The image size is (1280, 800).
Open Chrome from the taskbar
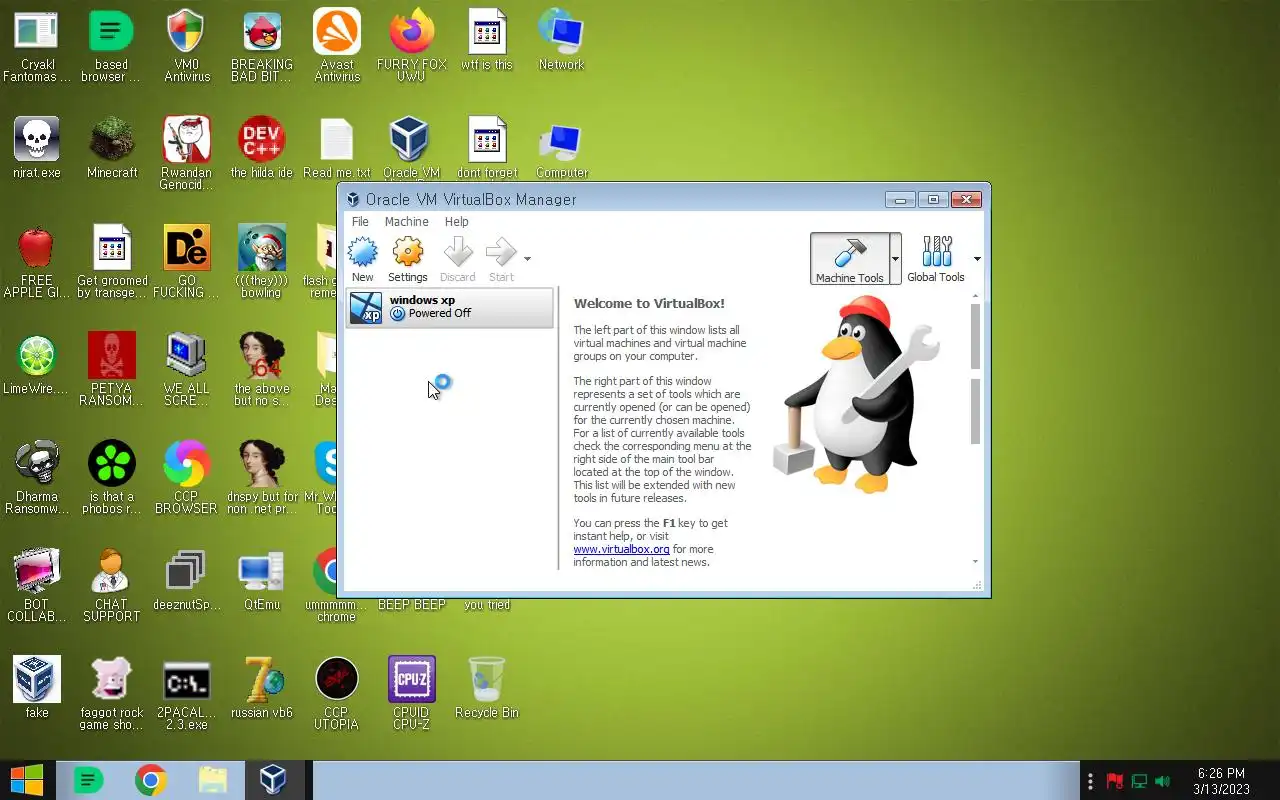pos(151,780)
